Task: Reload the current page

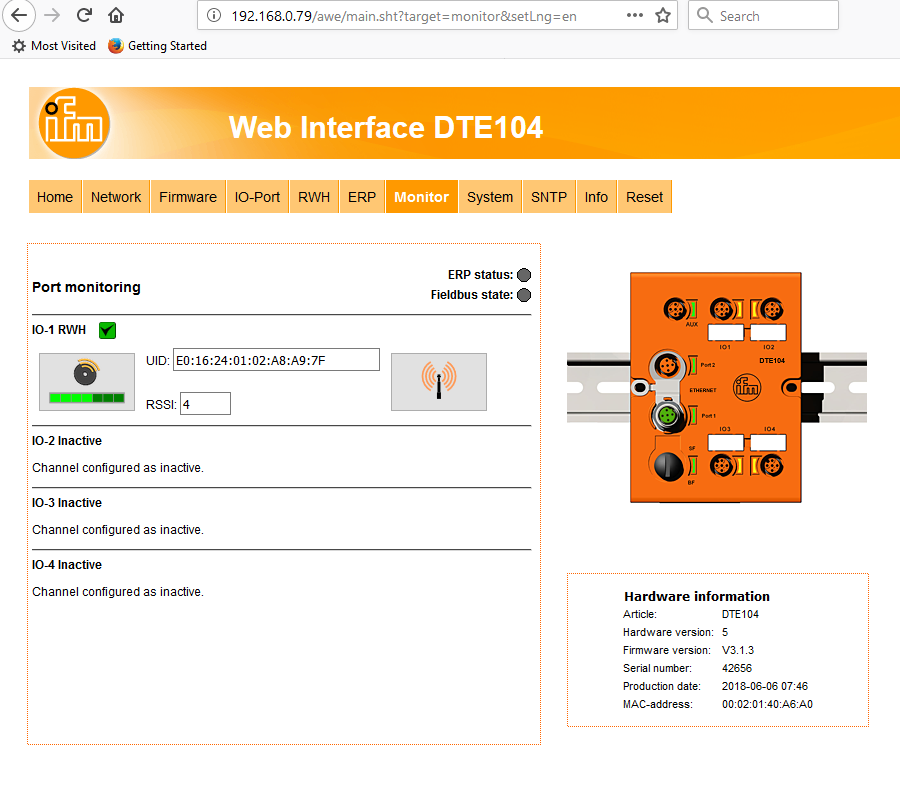Action: [x=84, y=15]
